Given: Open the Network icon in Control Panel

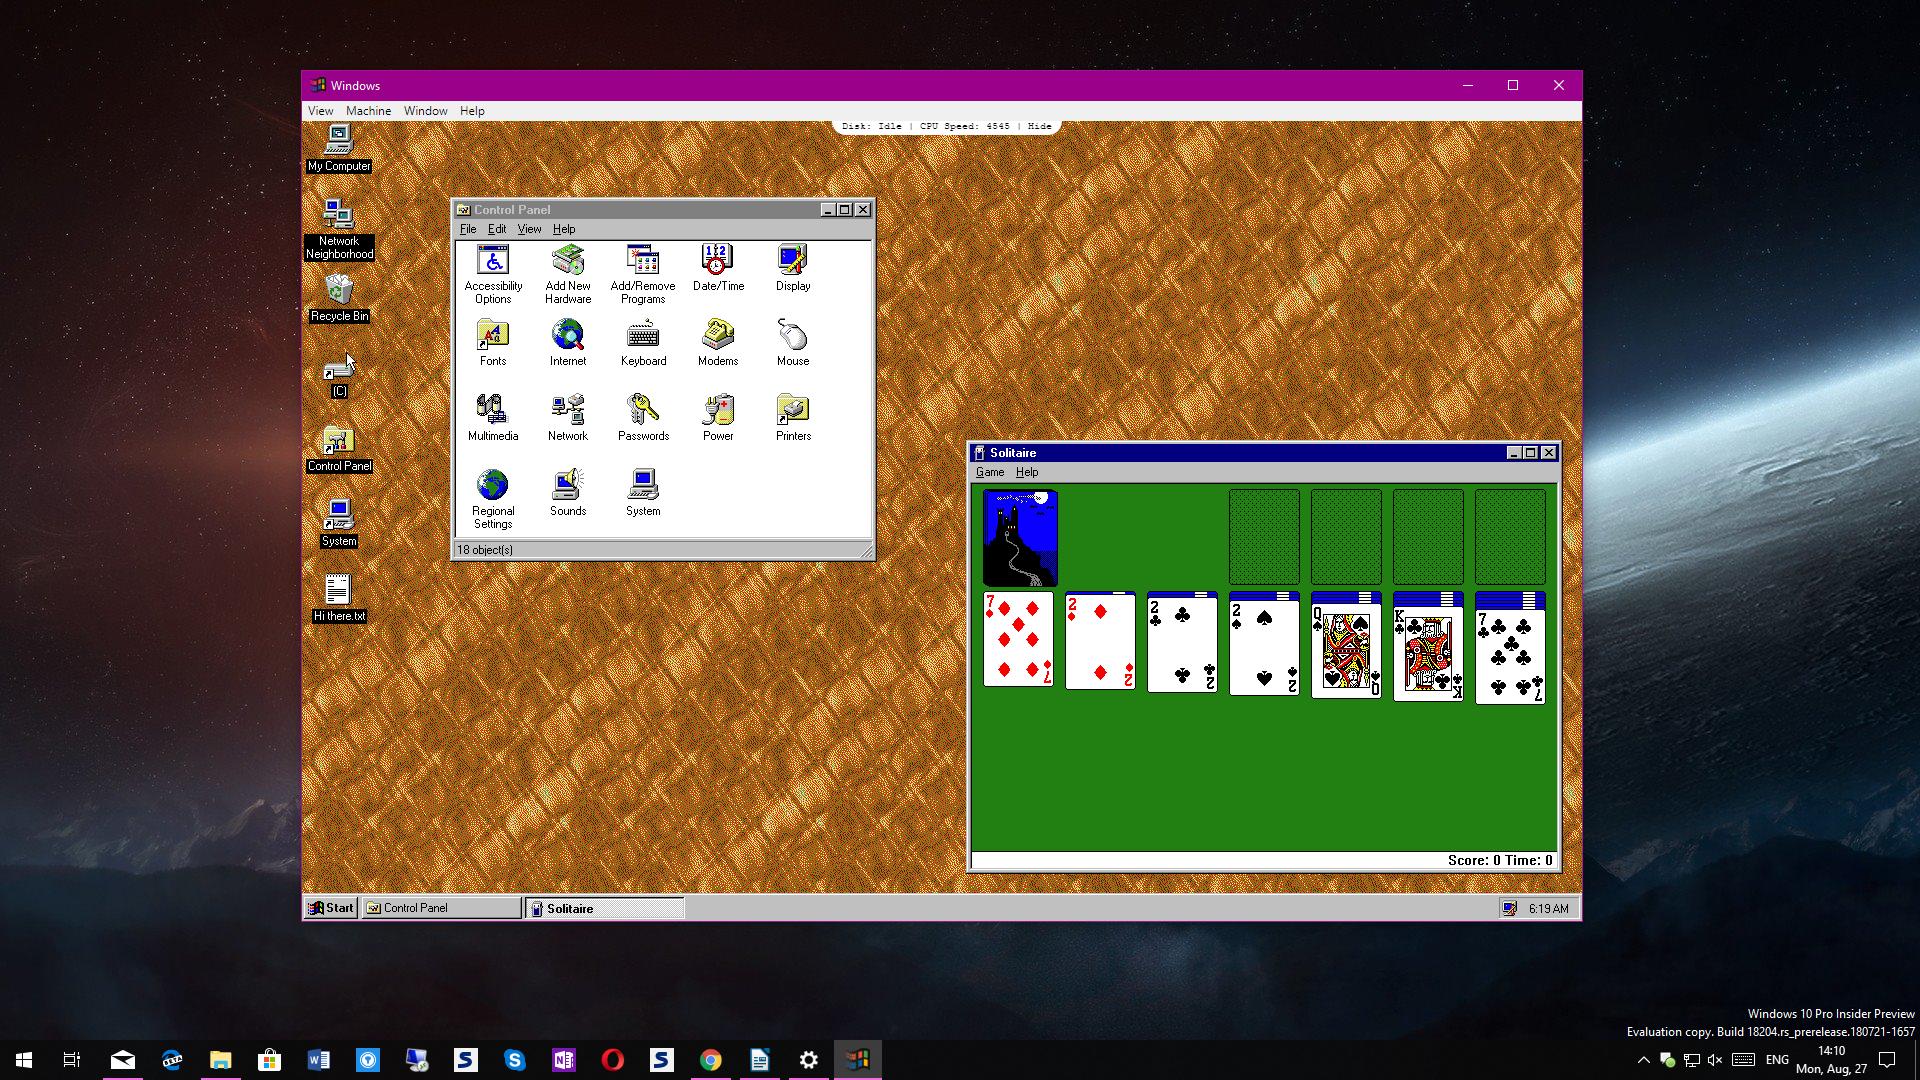Looking at the screenshot, I should (567, 412).
